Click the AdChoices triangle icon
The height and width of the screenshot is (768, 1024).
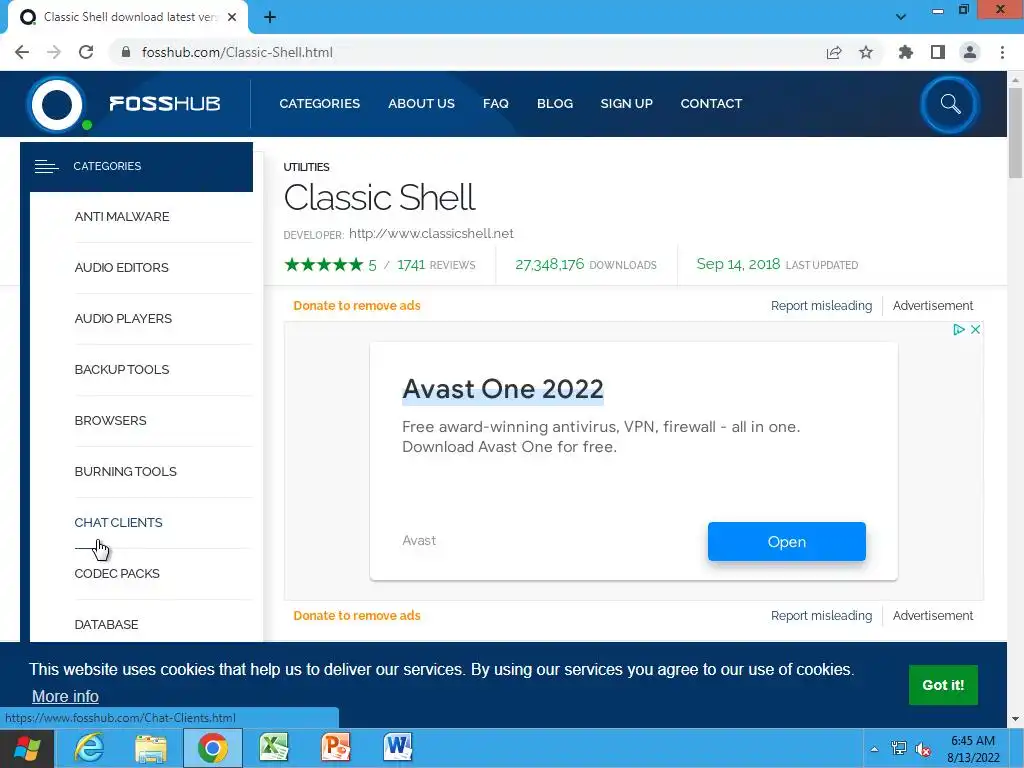tap(958, 330)
